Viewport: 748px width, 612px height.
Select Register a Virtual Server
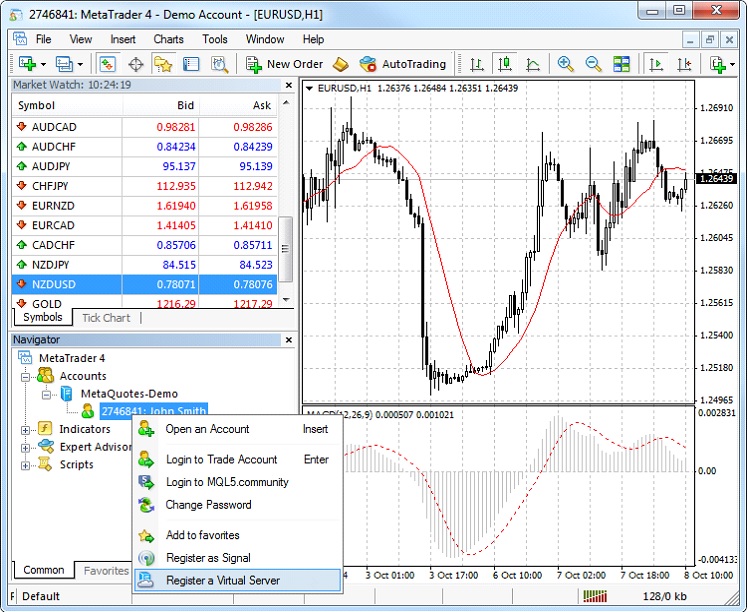[x=237, y=581]
